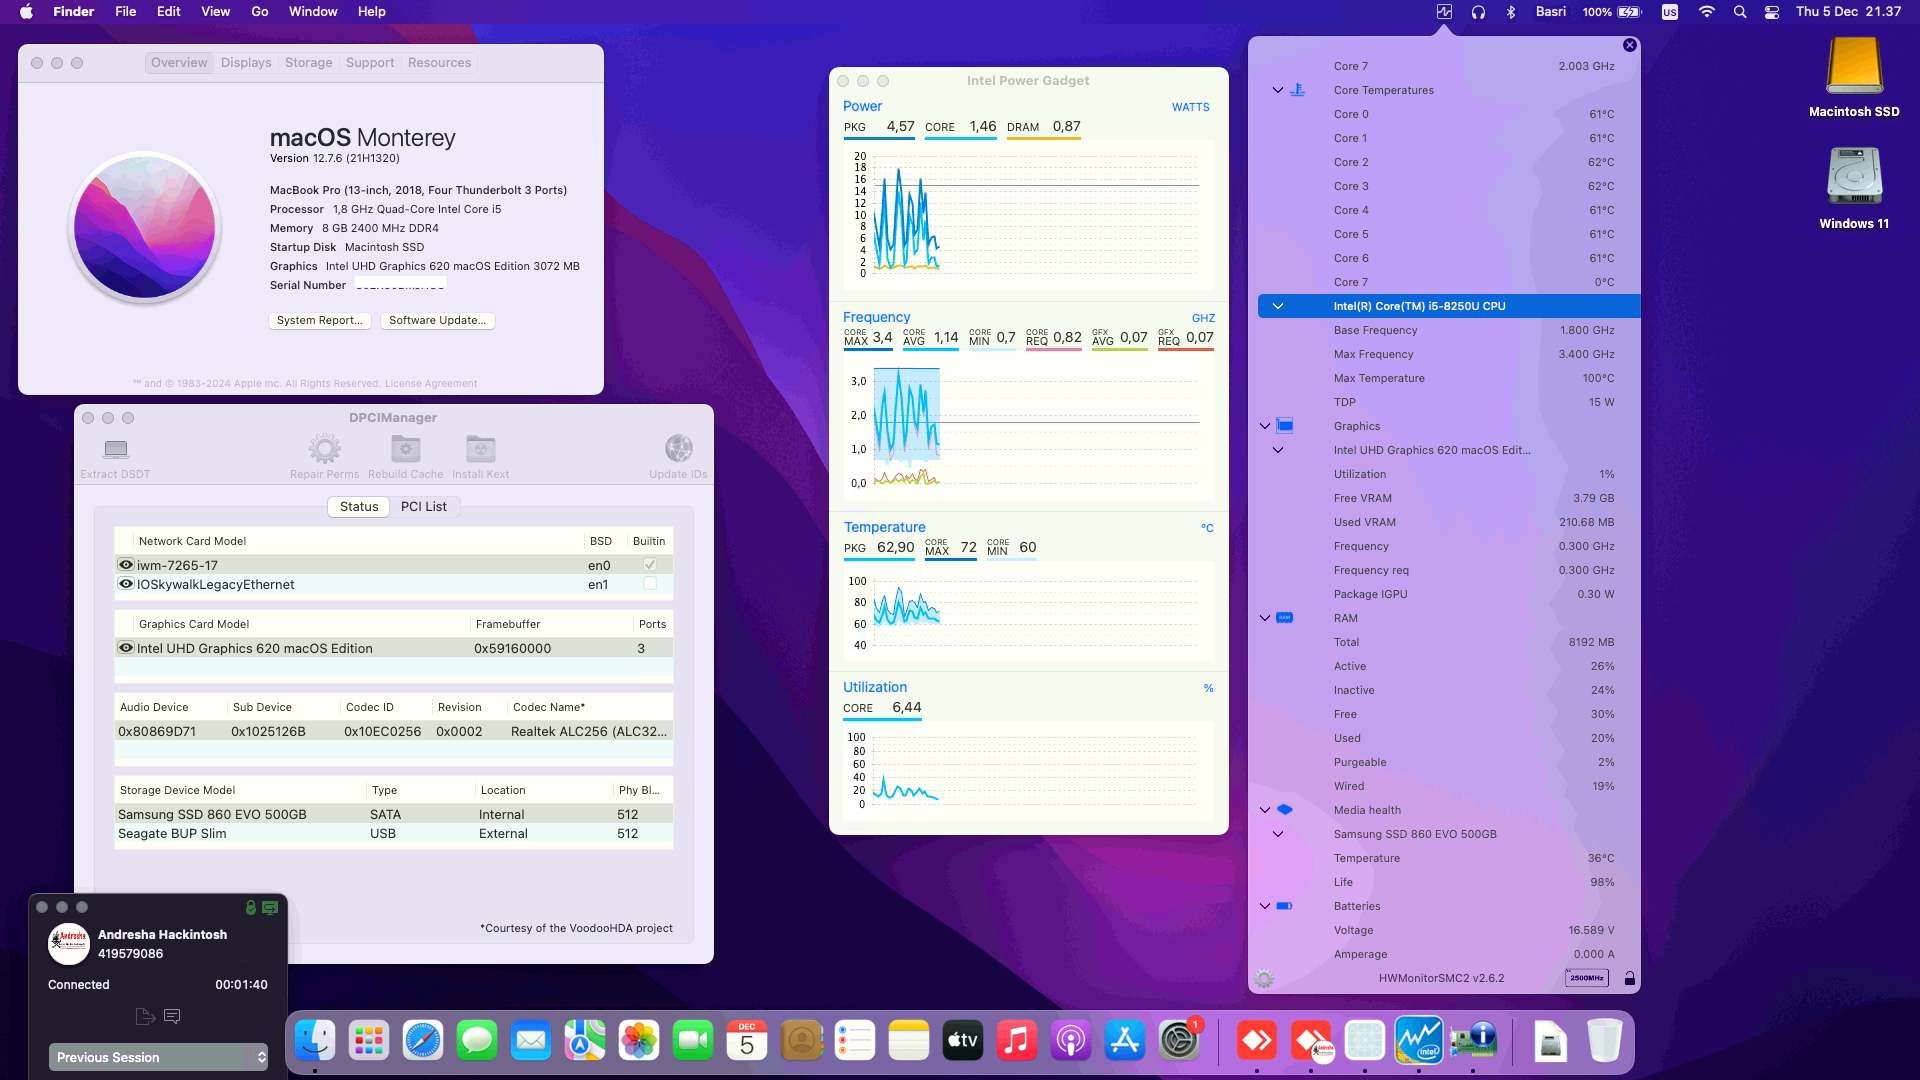Click HWMonitor icon in the menu bar
This screenshot has height=1080, width=1920.
point(1444,12)
